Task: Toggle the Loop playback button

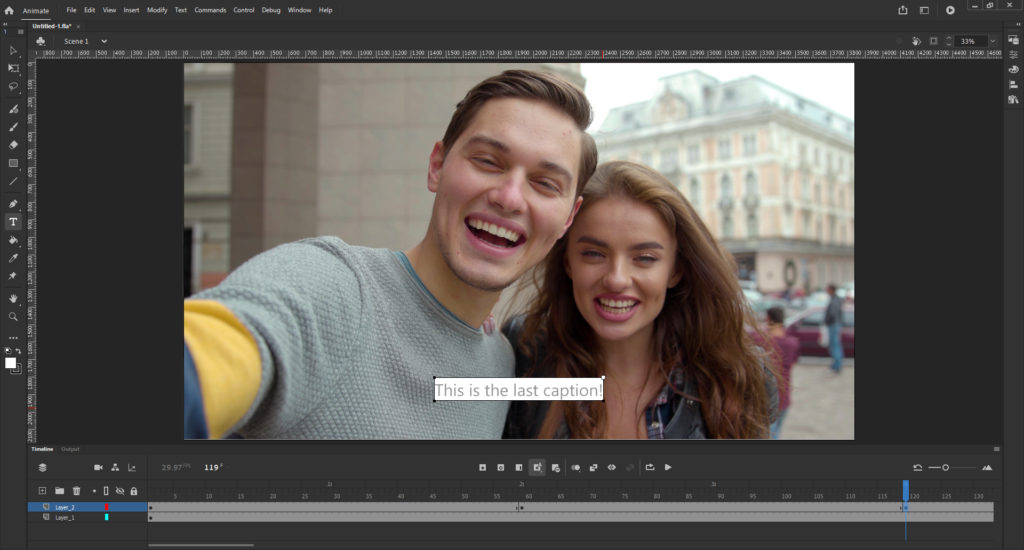Action: pyautogui.click(x=649, y=467)
